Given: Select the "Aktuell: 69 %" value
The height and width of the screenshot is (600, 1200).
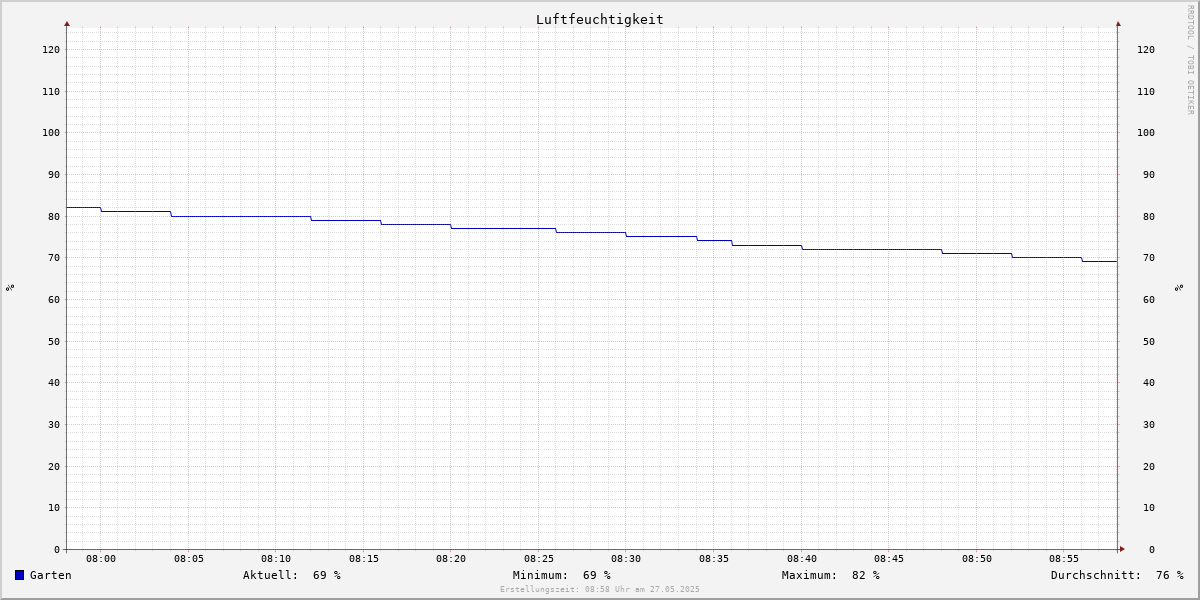Looking at the screenshot, I should 292,575.
